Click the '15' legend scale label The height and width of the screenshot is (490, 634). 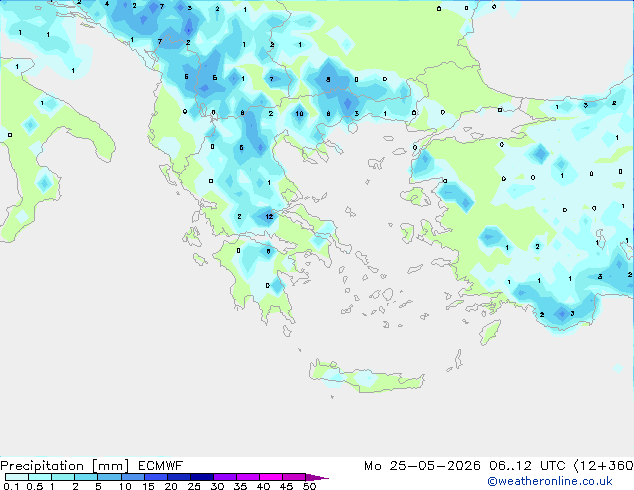[148, 486]
